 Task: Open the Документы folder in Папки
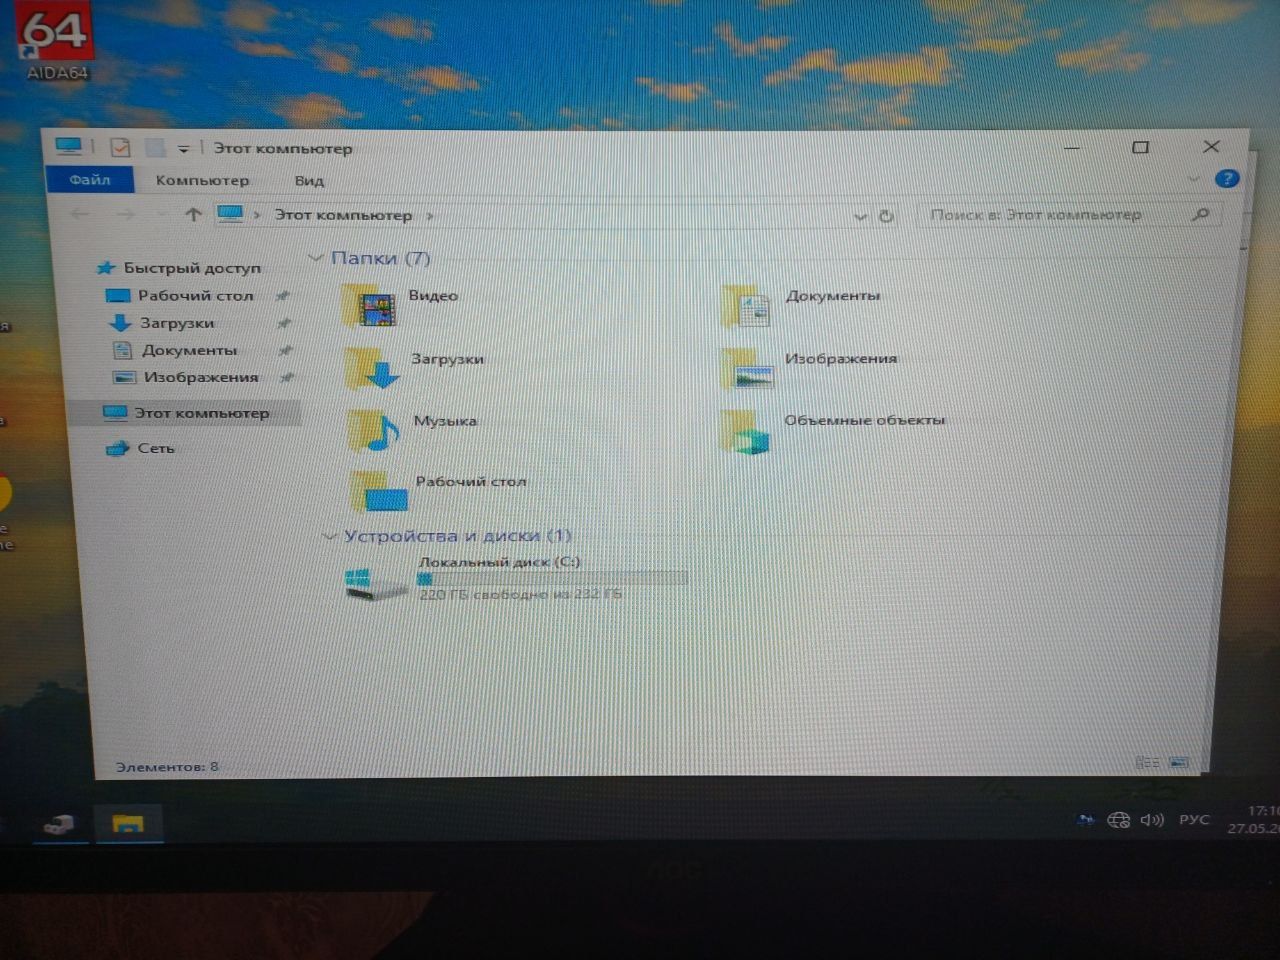click(x=800, y=306)
